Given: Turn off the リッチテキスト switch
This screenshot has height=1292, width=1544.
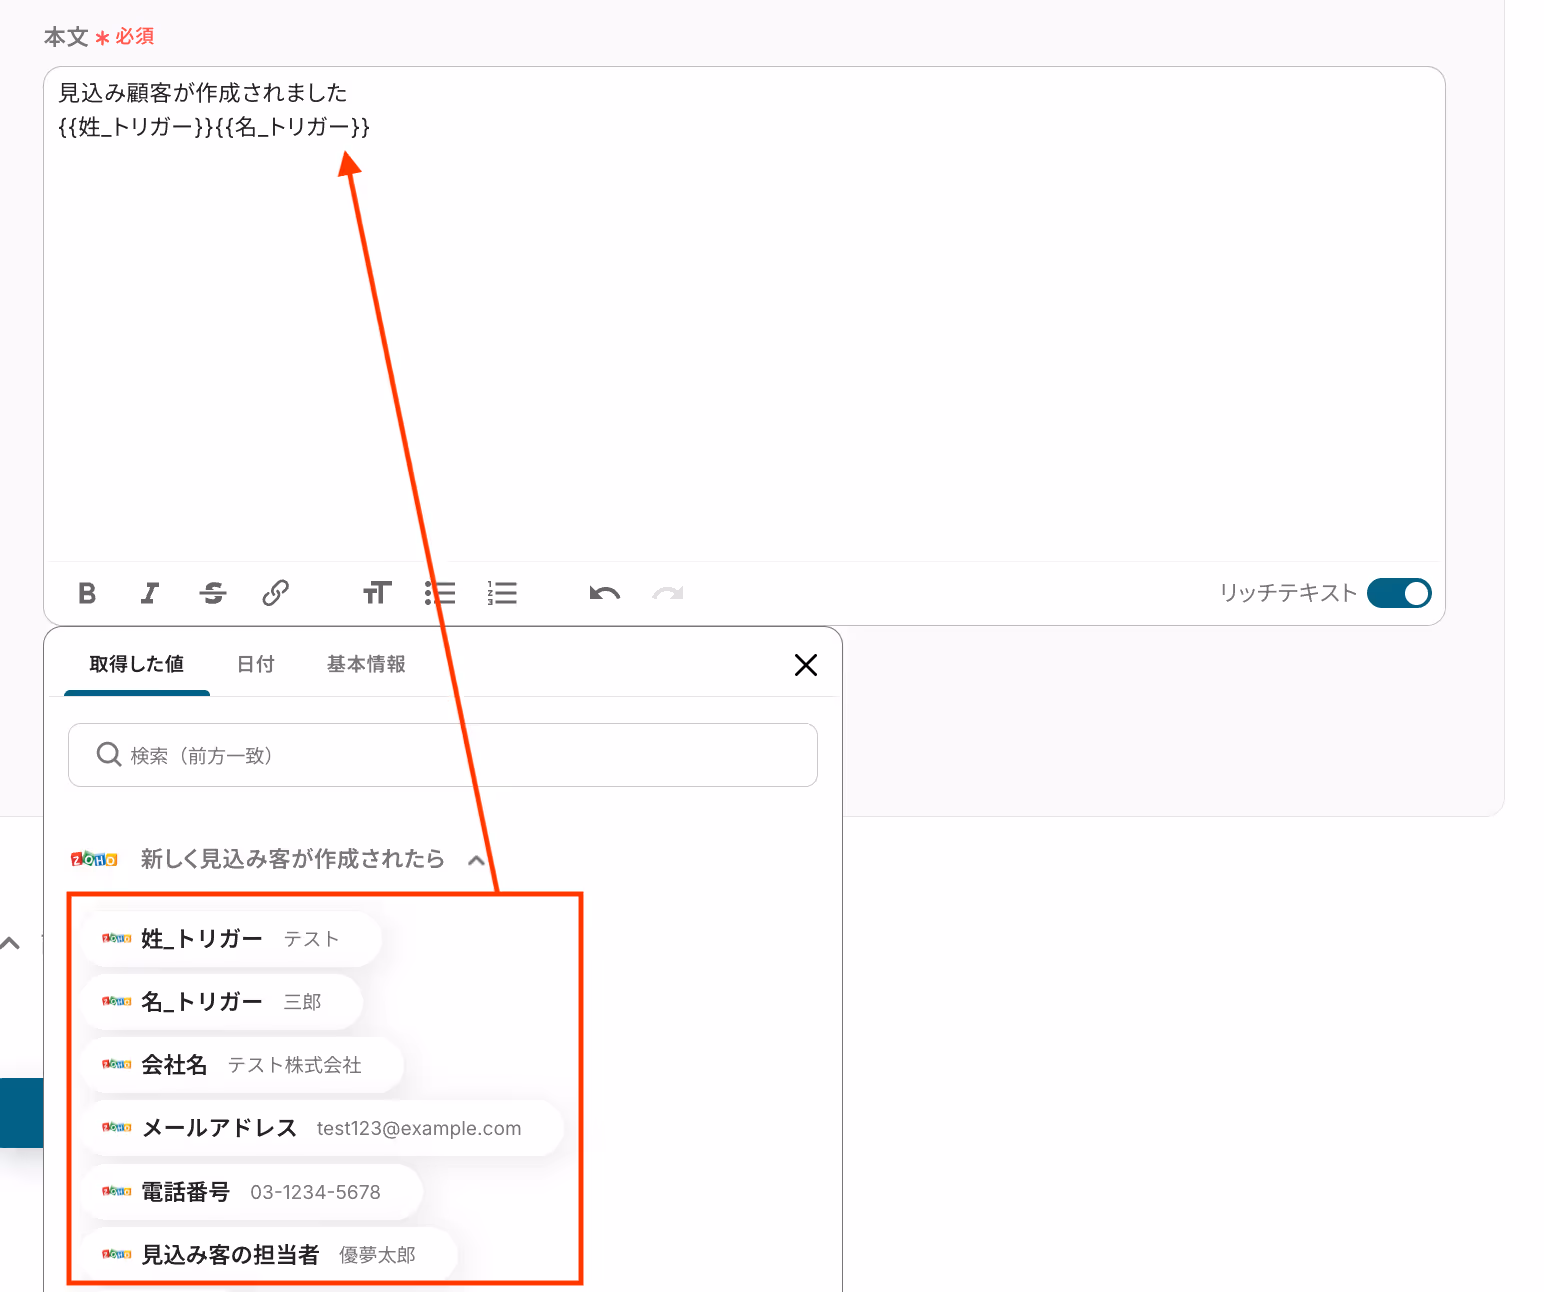Looking at the screenshot, I should (1399, 593).
